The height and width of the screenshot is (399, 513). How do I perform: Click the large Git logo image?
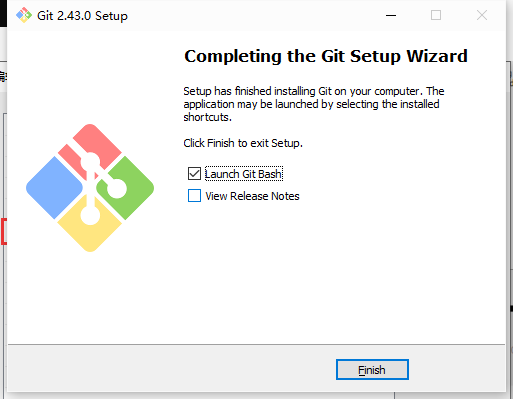click(90, 188)
